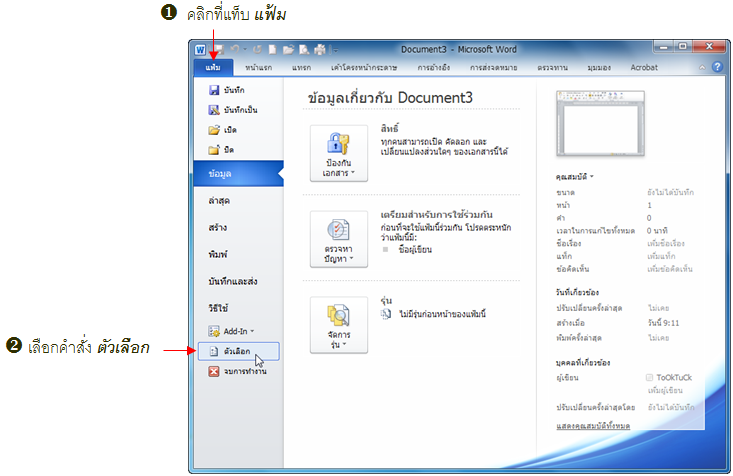Click the blue Help question mark icon
Image resolution: width=733 pixels, height=476 pixels.
pyautogui.click(x=718, y=67)
